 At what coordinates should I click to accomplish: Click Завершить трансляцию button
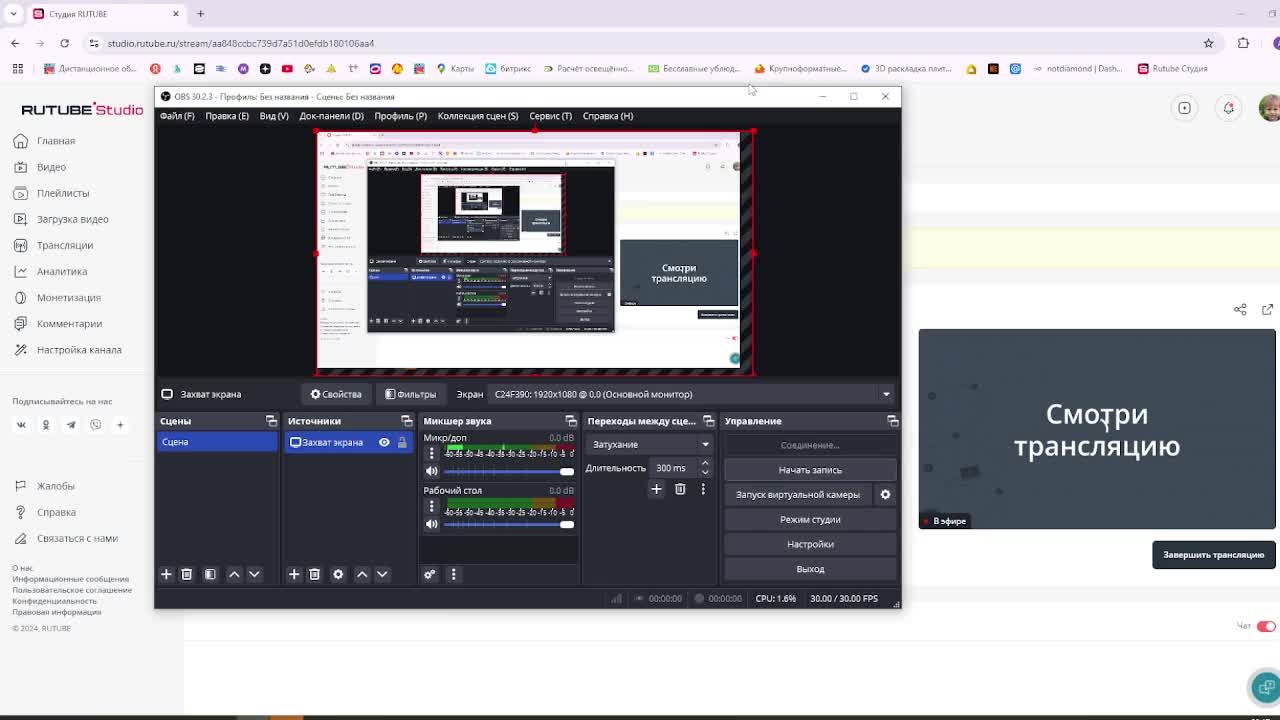click(1213, 555)
